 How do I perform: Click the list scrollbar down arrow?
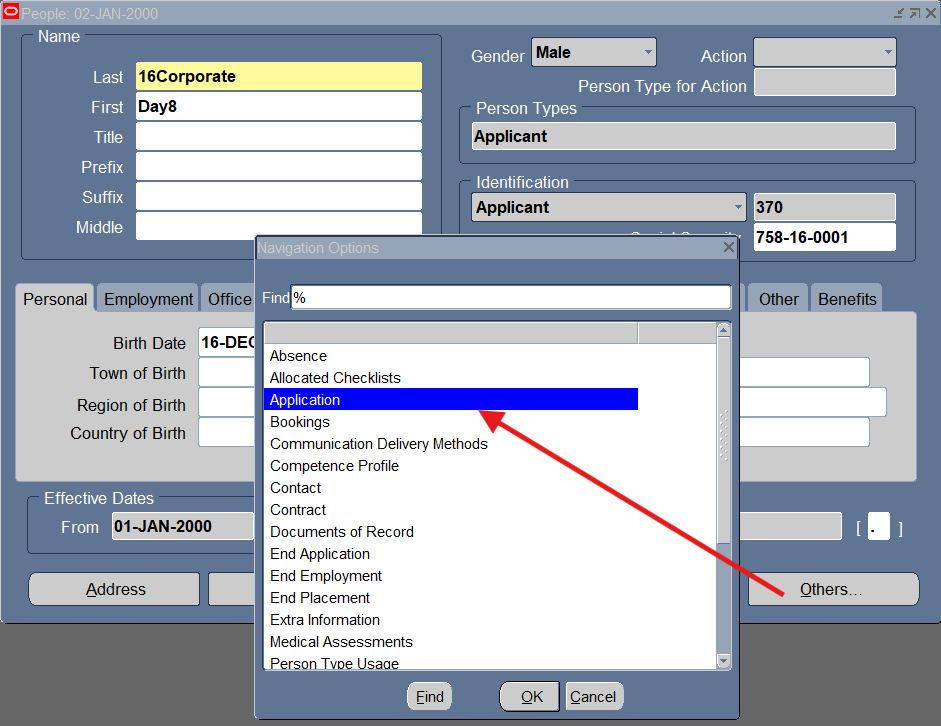(724, 661)
